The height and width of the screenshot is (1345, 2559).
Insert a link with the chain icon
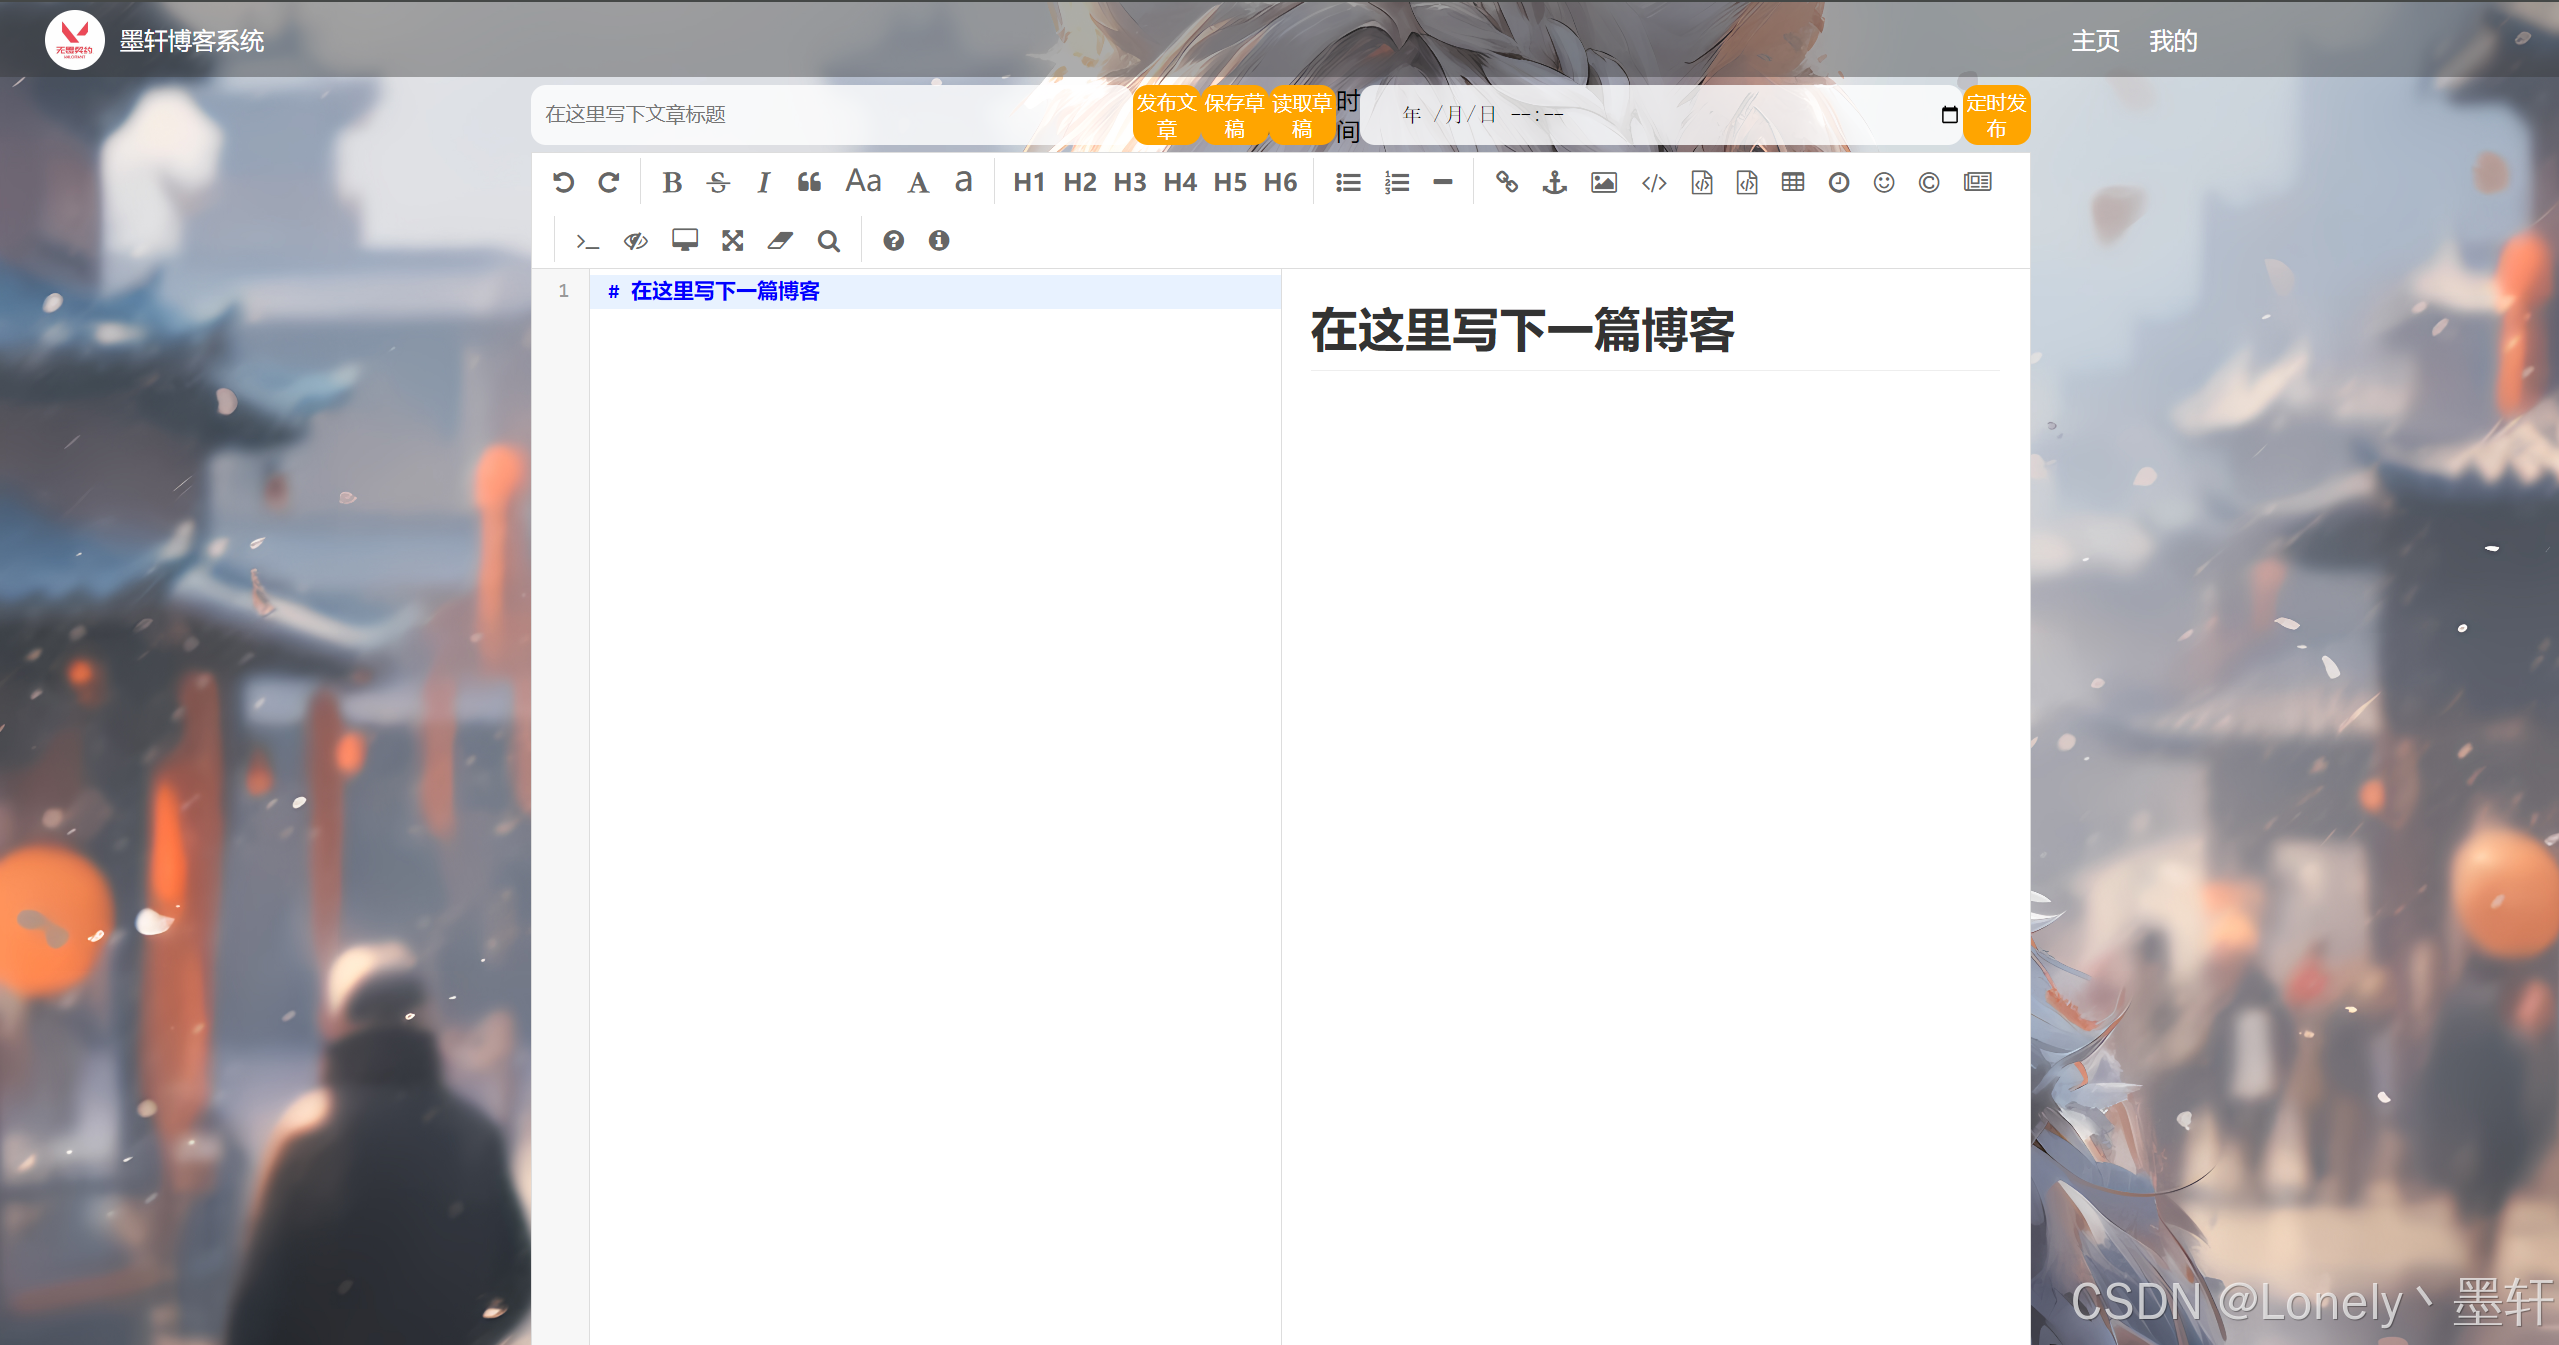coord(1506,182)
